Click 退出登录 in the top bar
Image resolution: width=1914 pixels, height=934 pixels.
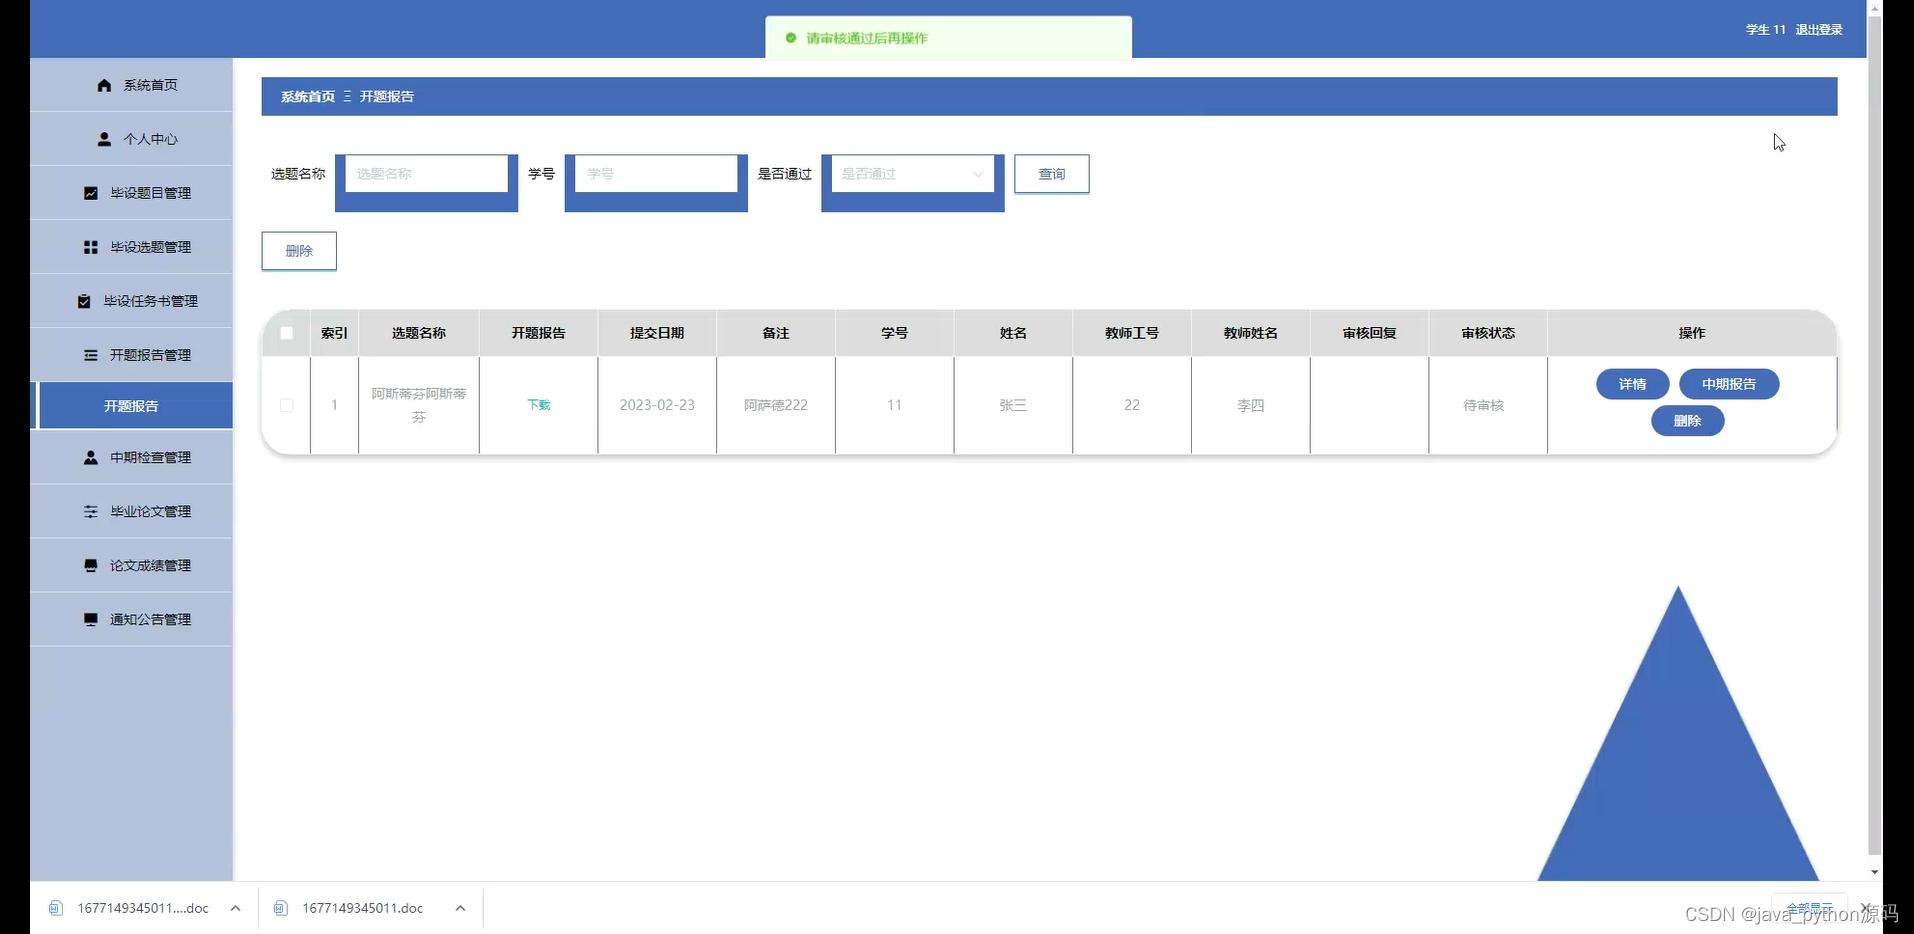point(1818,30)
